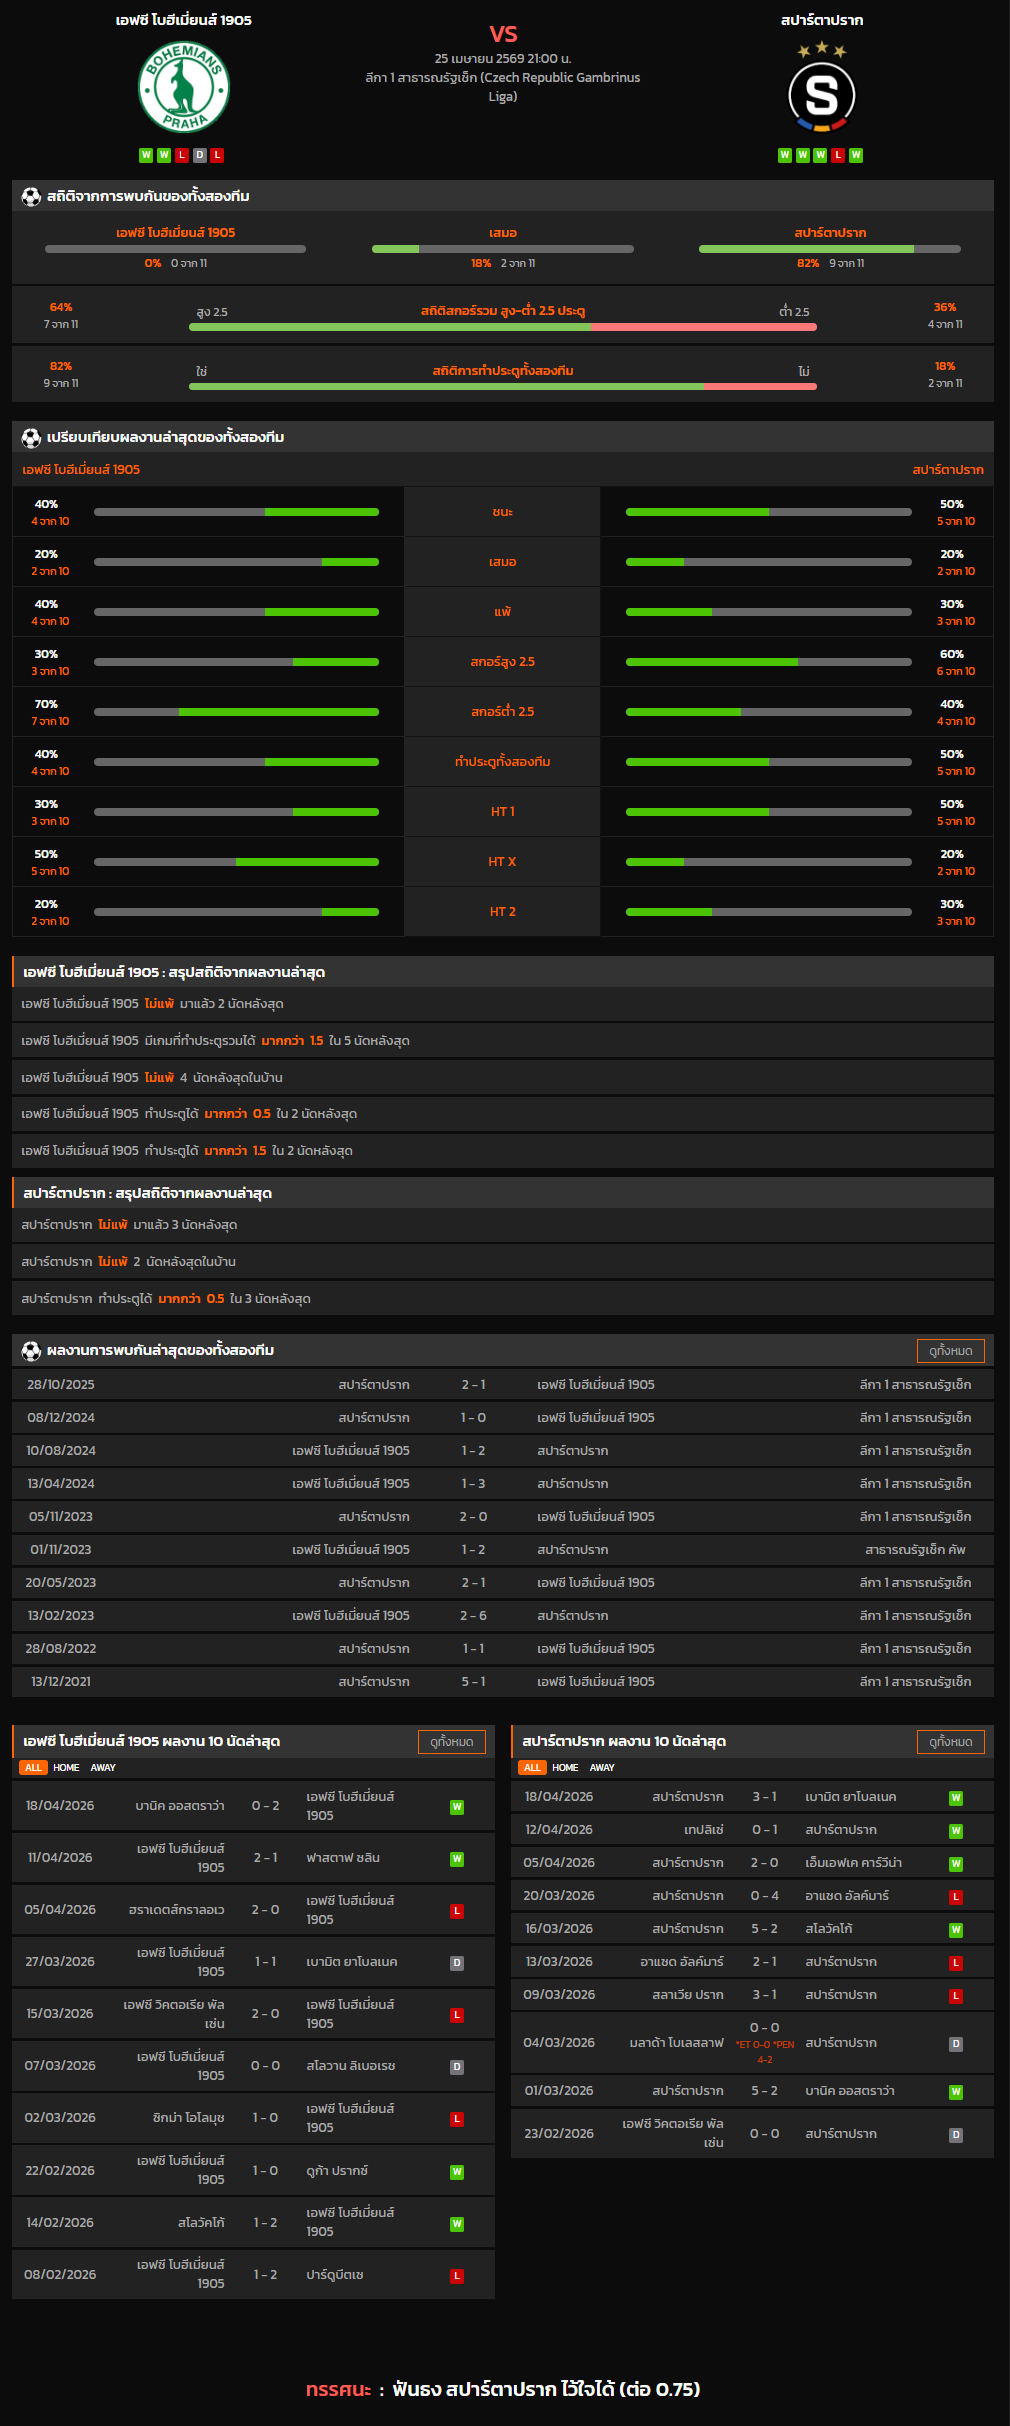This screenshot has height=2426, width=1010.
Task: Click the soccer ball icon beside head-to-head stats header
Action: [31, 197]
